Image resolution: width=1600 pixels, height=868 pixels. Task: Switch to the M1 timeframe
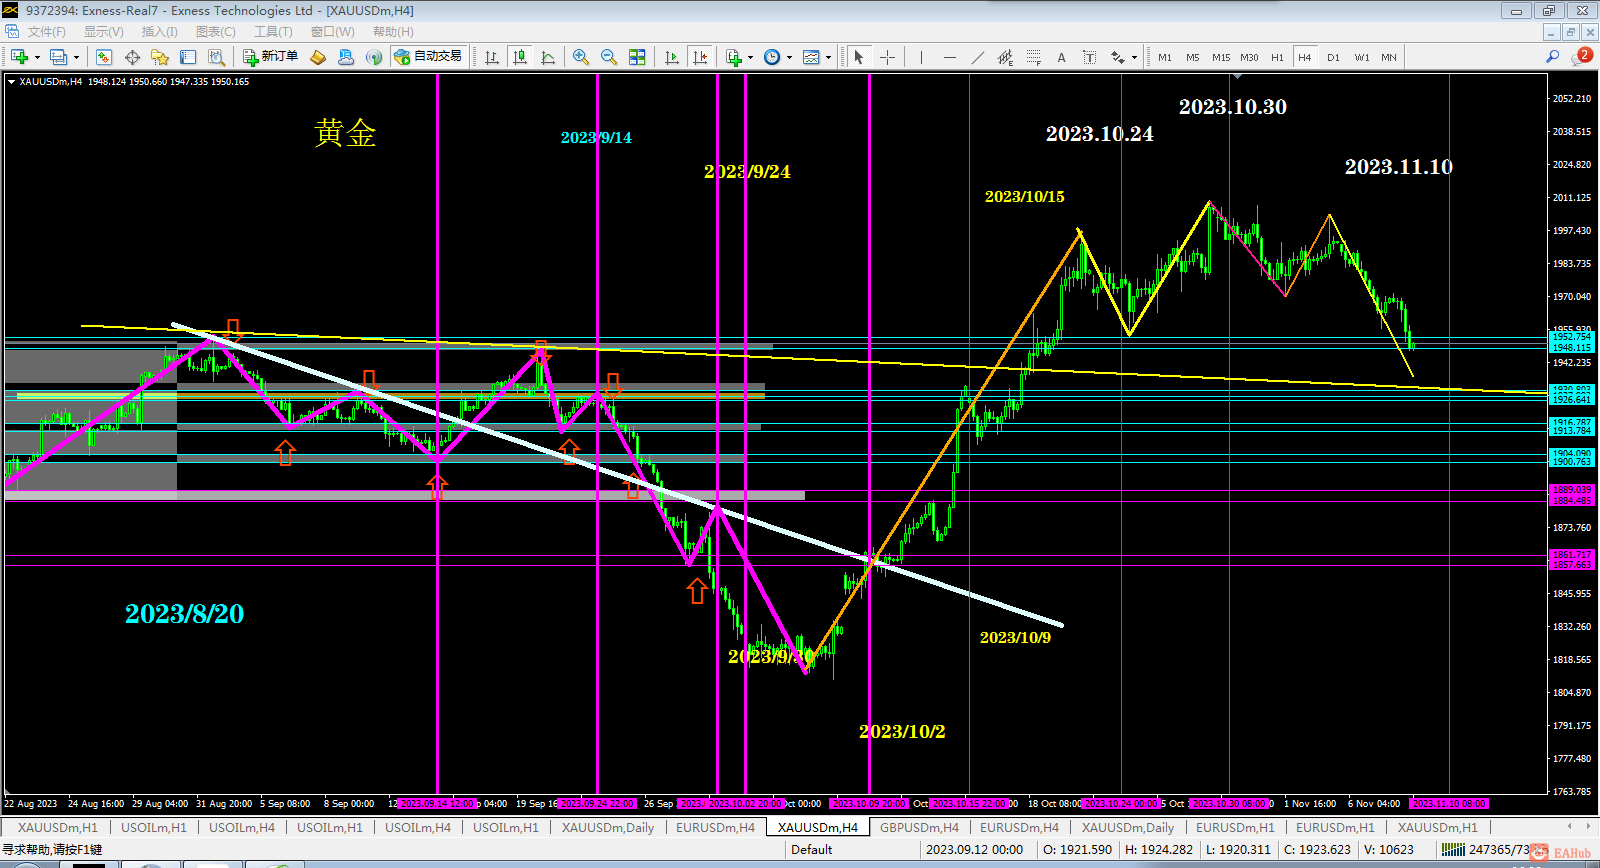(x=1165, y=57)
